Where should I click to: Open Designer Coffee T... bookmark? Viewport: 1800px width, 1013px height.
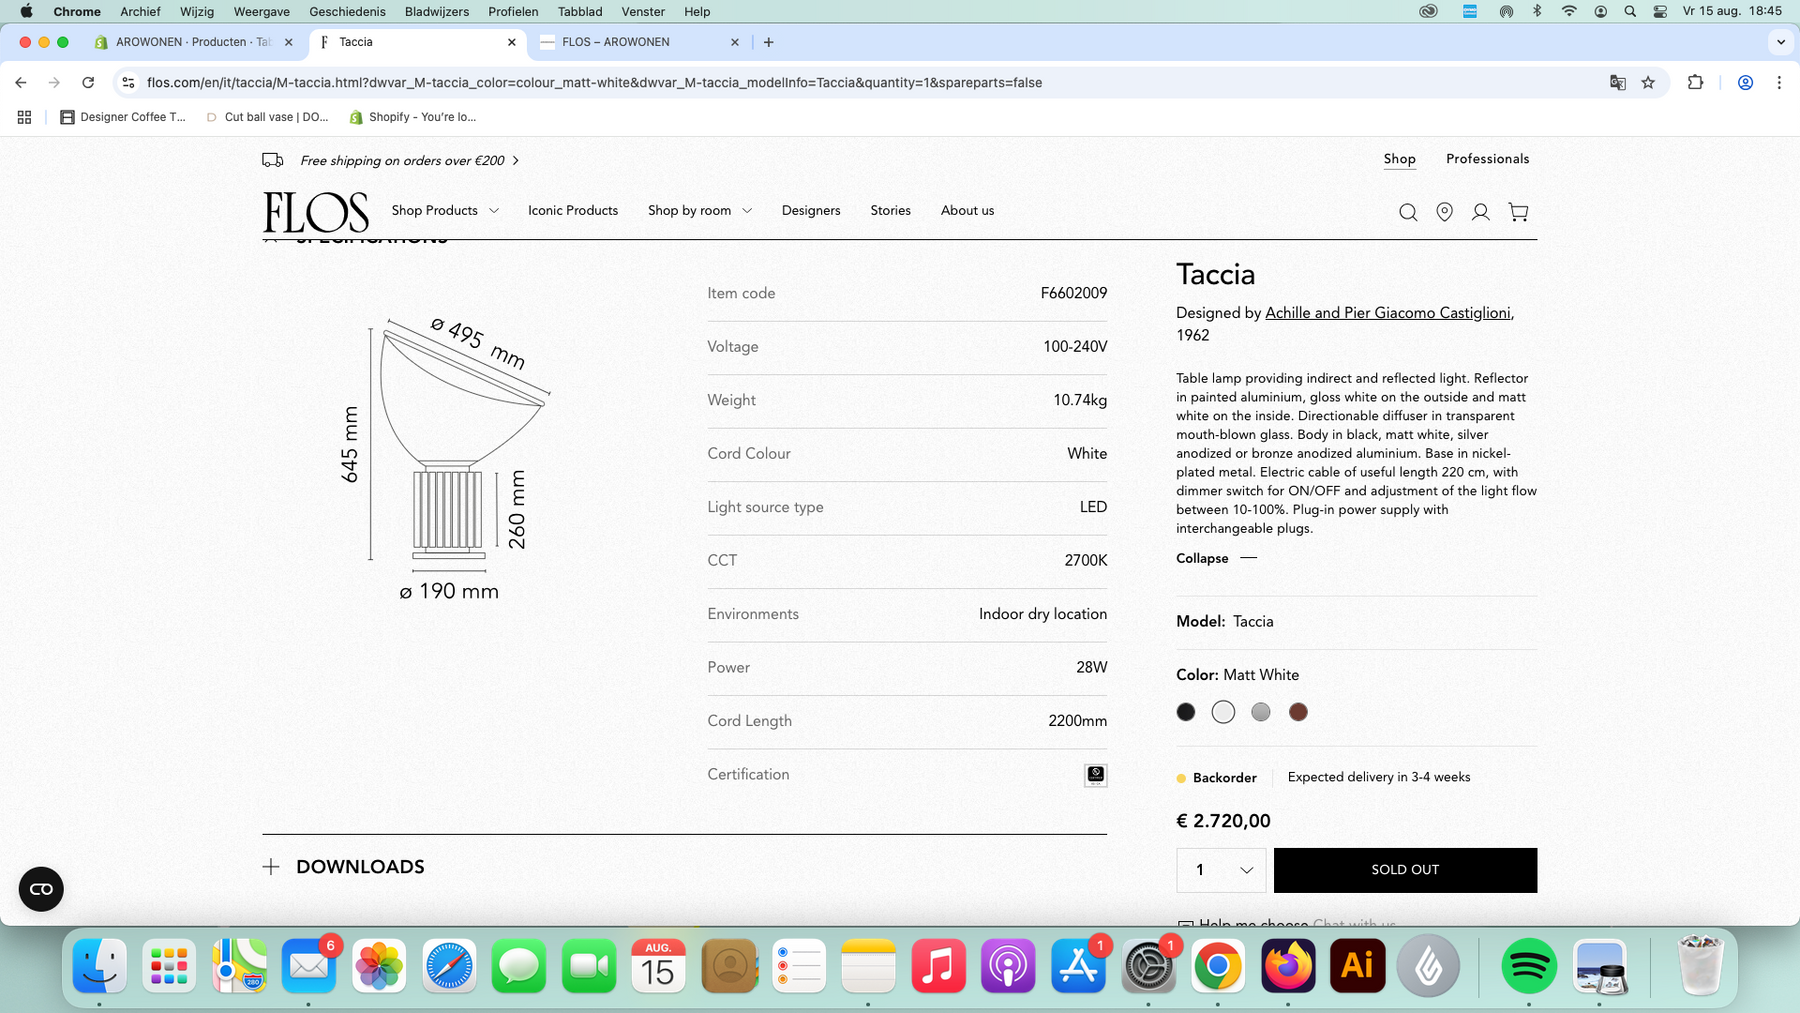pyautogui.click(x=123, y=117)
